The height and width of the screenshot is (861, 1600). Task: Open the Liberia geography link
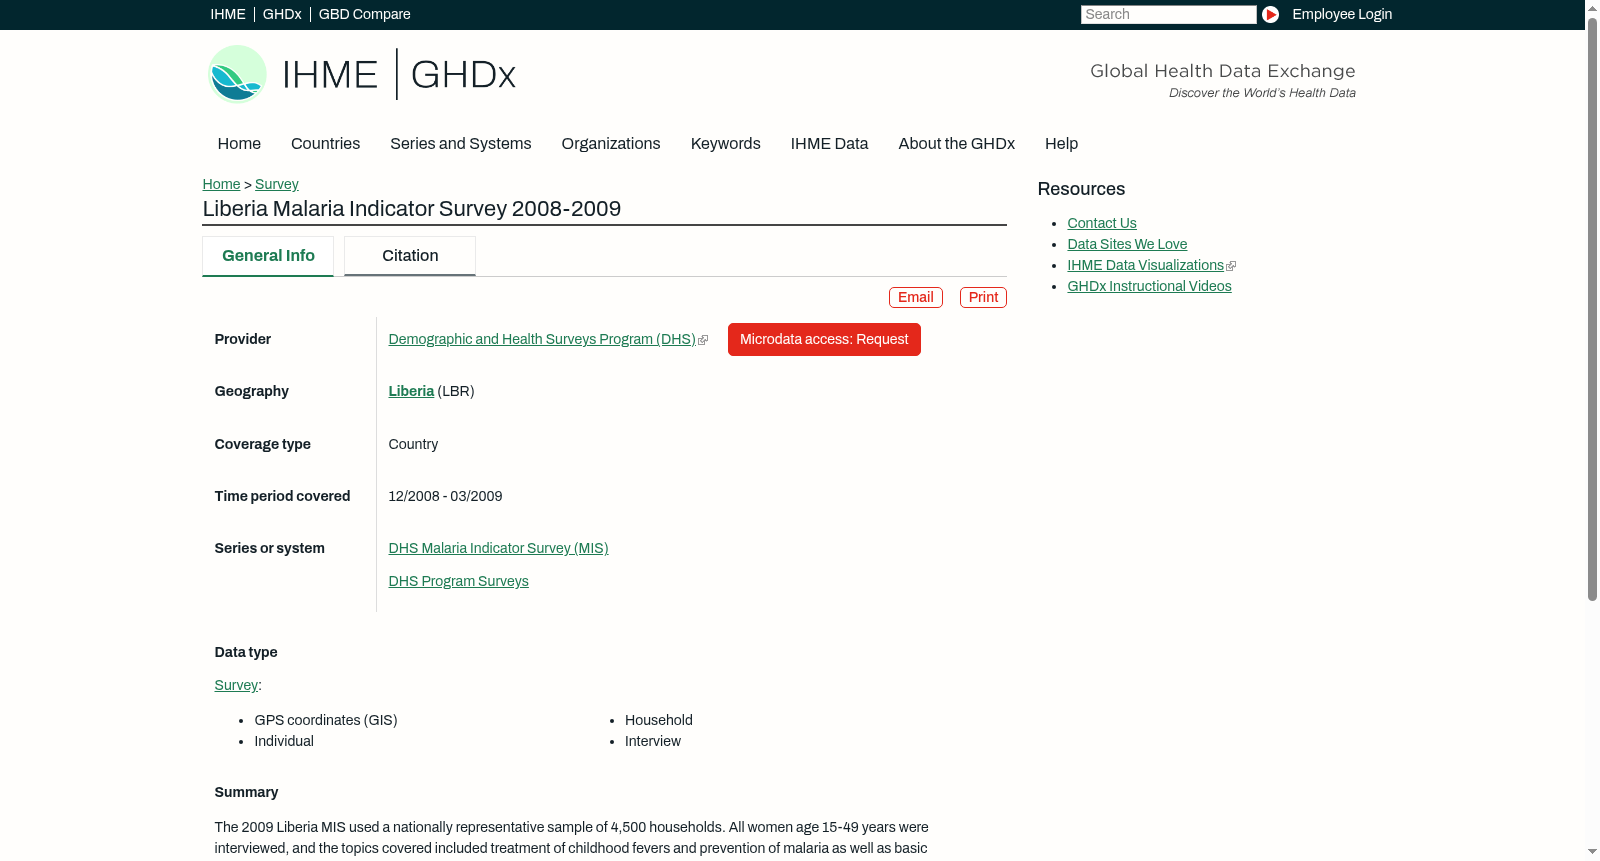pos(411,392)
